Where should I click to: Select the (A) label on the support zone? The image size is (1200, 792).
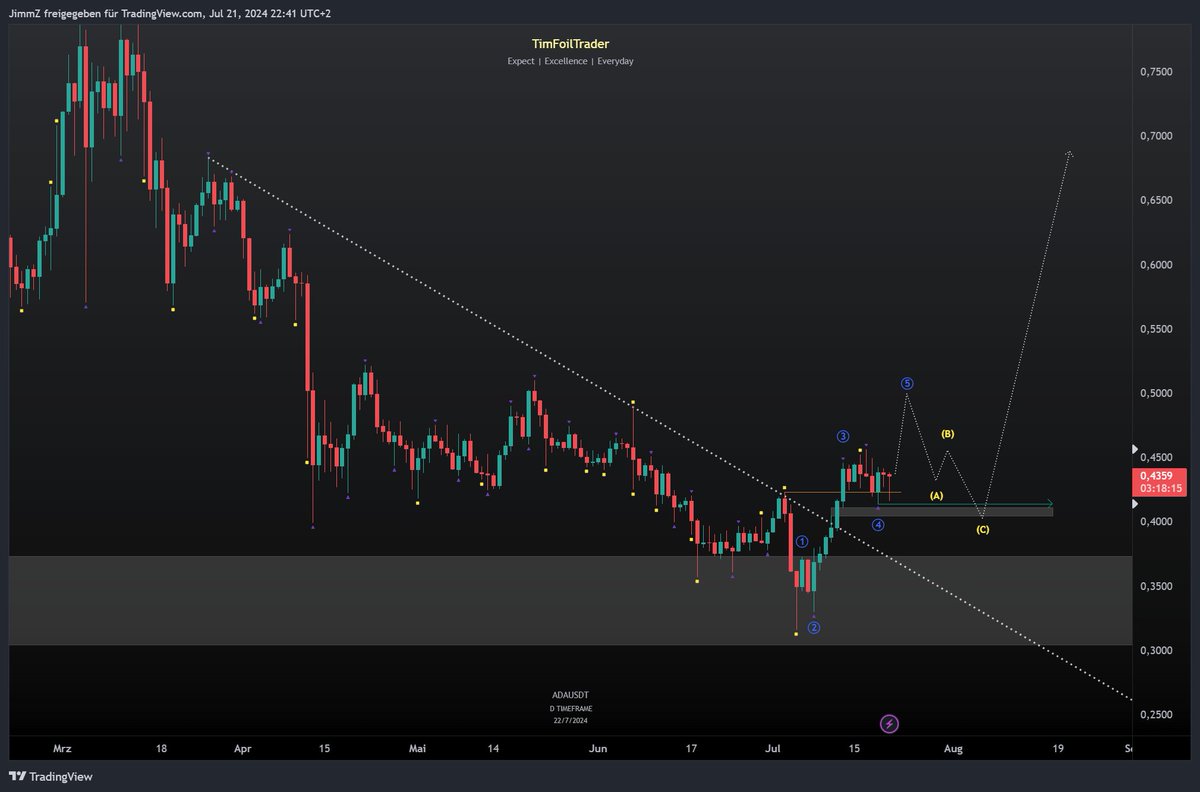tap(937, 494)
